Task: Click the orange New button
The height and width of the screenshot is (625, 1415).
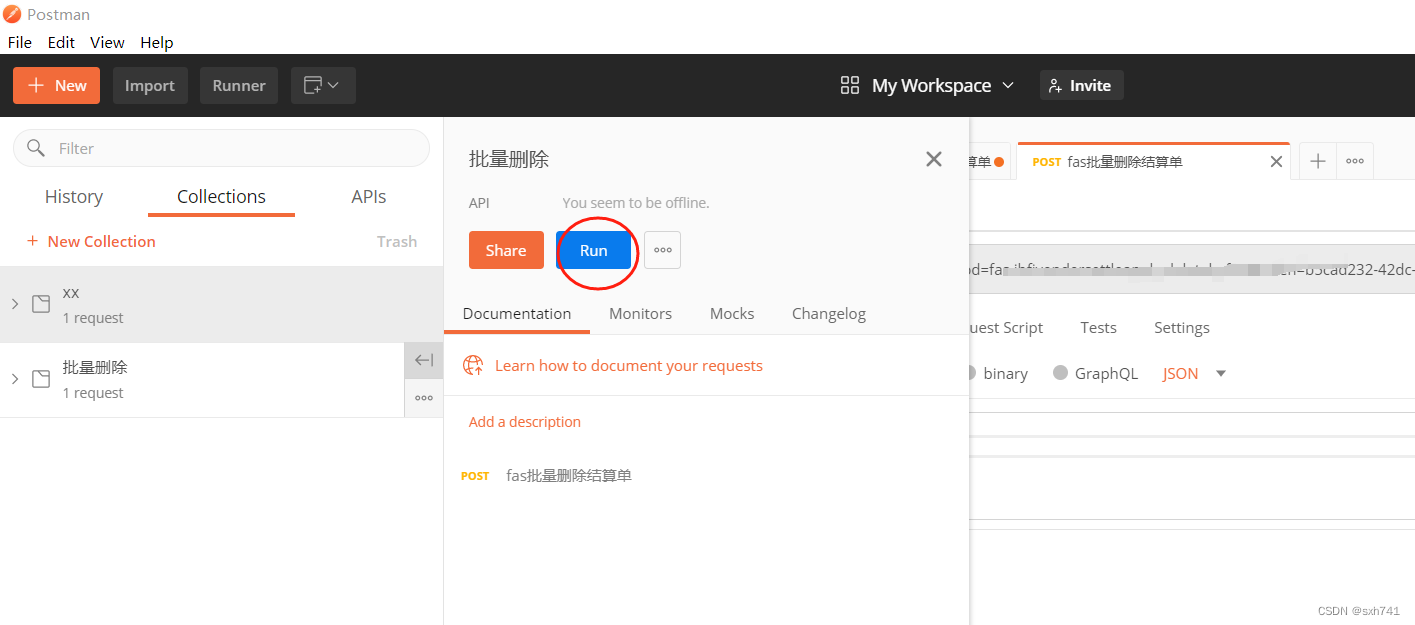Action: (56, 85)
